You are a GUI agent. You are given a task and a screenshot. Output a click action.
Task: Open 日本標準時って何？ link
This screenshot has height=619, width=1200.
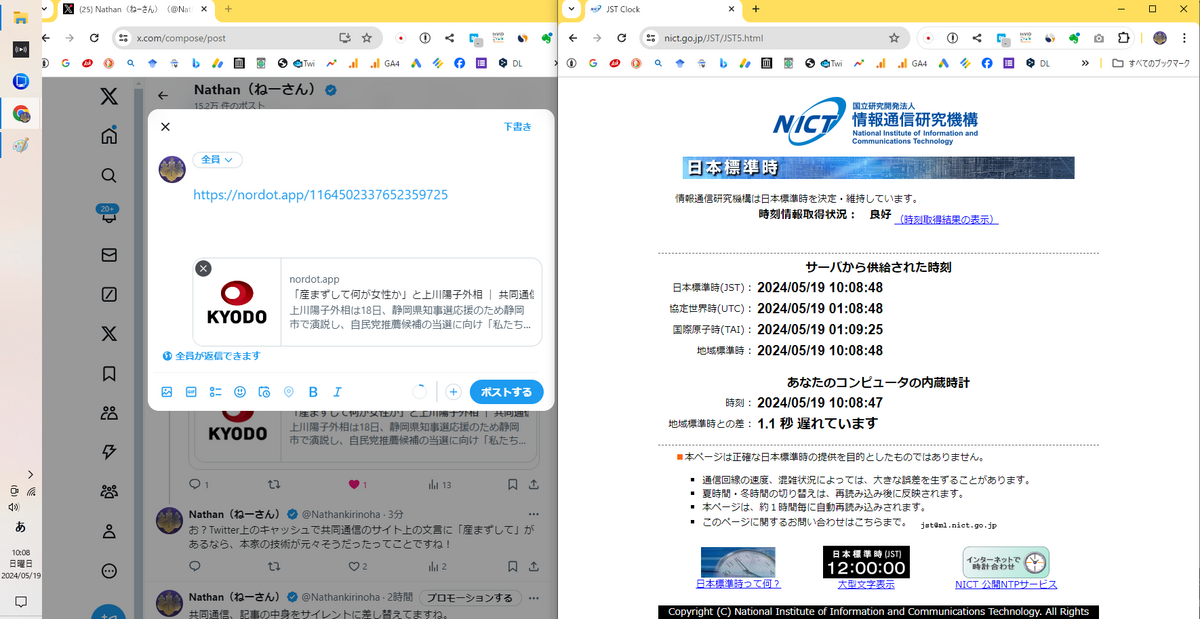click(738, 584)
